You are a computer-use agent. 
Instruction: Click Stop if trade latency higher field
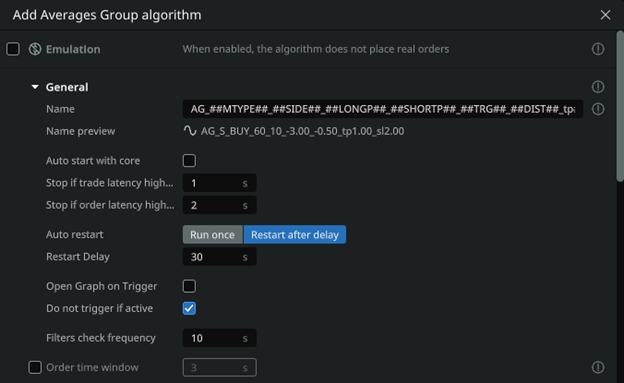219,183
